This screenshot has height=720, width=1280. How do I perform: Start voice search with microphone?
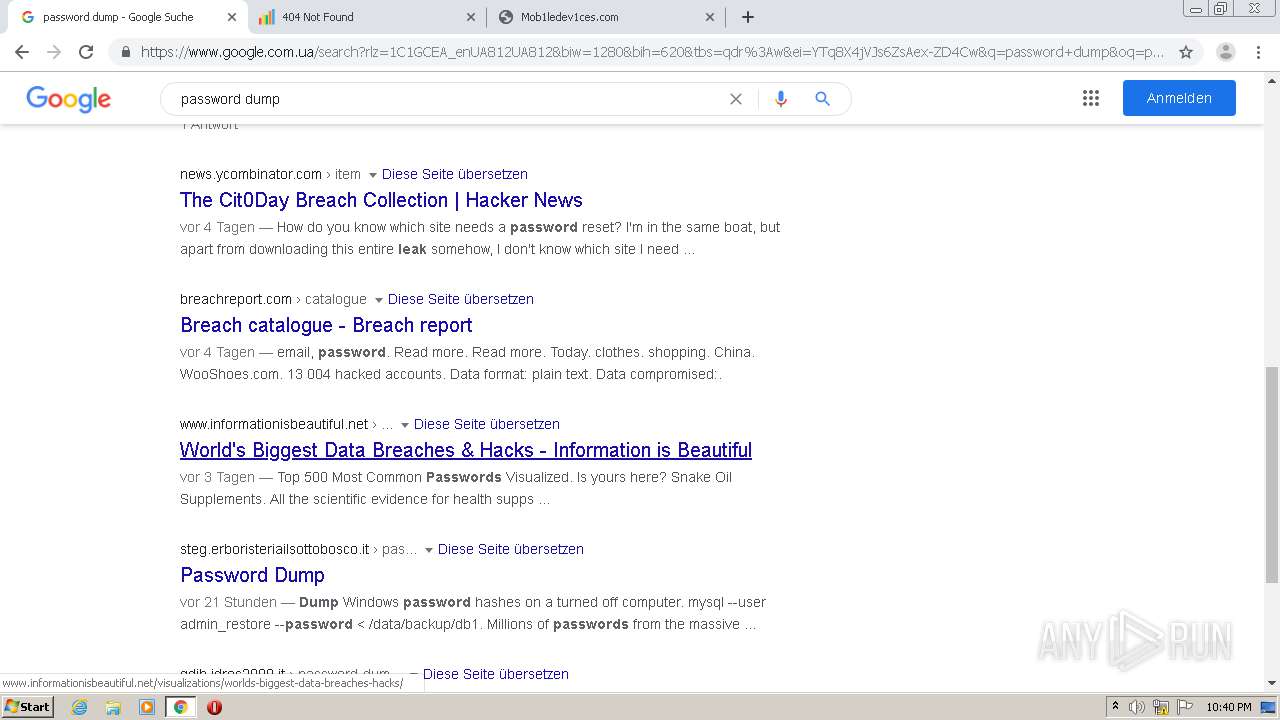click(781, 99)
